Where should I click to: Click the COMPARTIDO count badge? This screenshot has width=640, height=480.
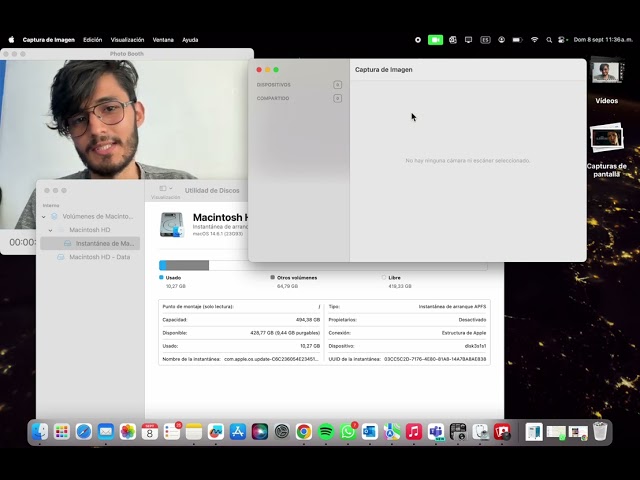pyautogui.click(x=338, y=98)
